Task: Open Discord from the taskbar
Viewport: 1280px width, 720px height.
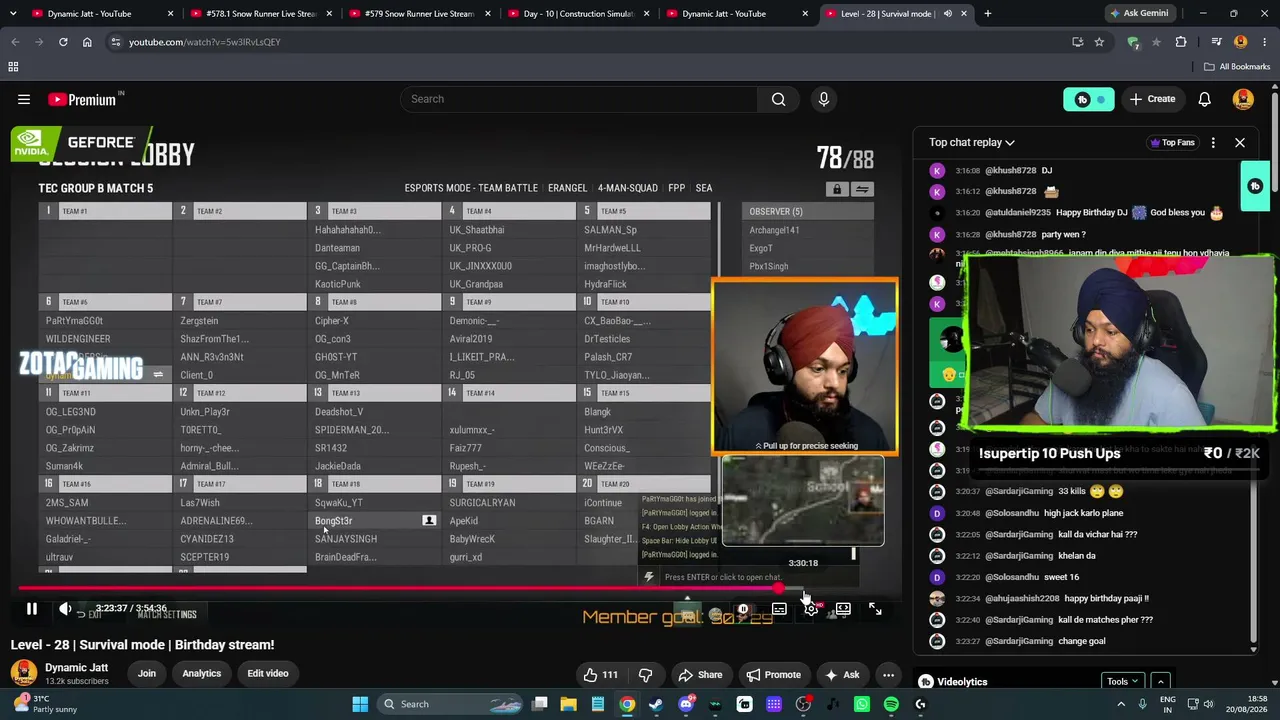Action: 686,704
